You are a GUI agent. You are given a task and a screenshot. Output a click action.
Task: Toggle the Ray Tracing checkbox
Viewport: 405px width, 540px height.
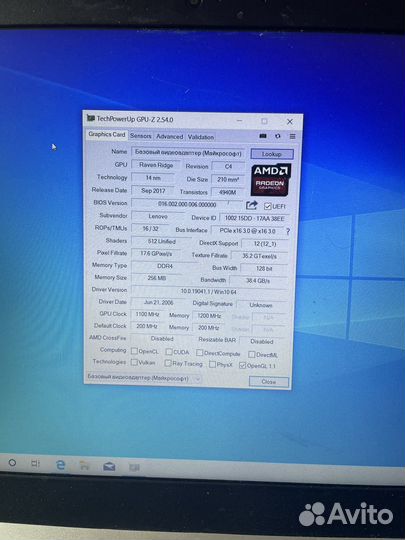[x=168, y=363]
